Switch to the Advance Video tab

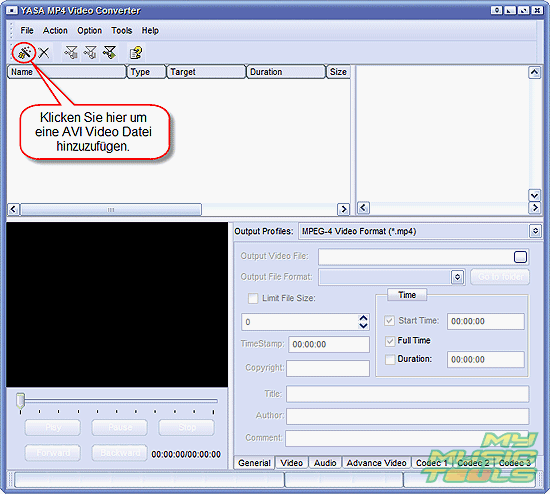point(376,463)
